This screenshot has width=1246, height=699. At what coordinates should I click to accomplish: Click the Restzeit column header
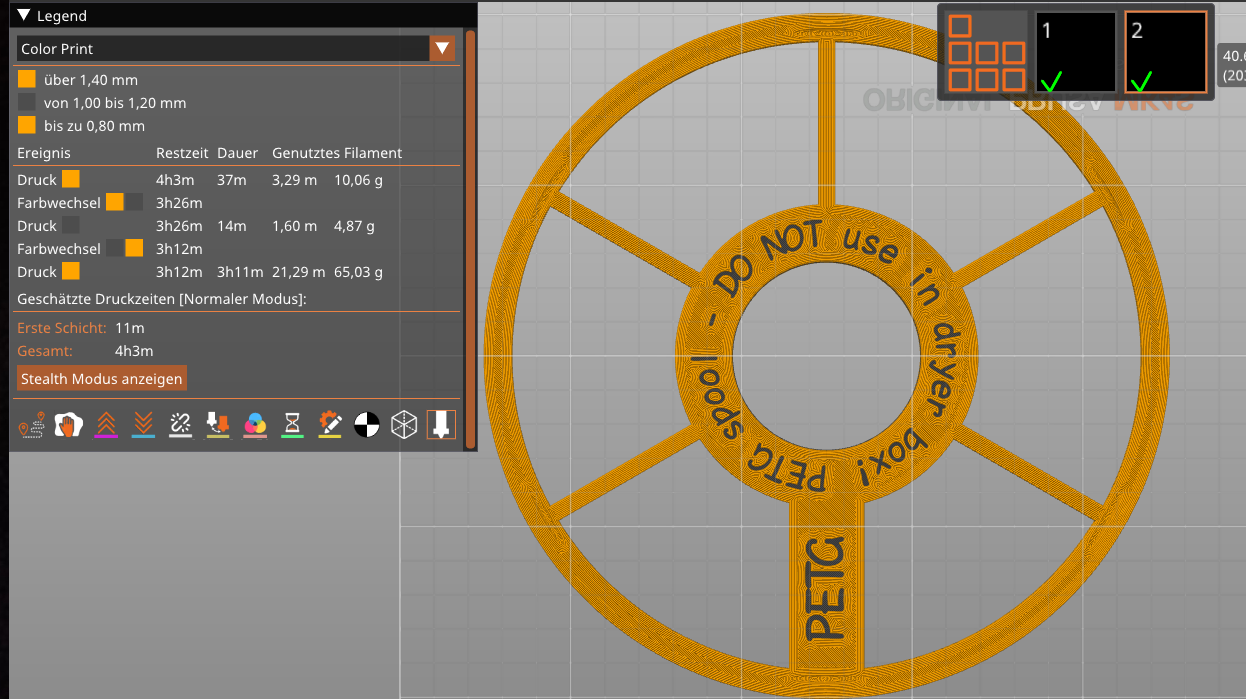tap(182, 153)
